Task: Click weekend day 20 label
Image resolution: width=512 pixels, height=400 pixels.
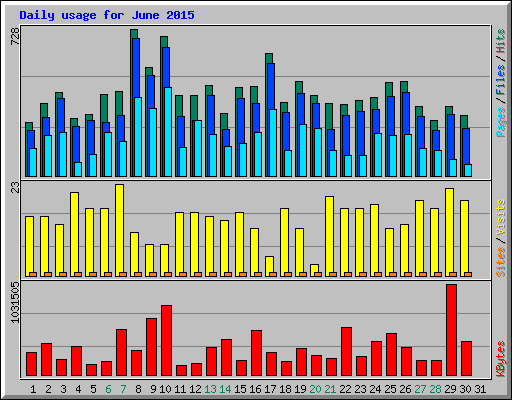Action: (315, 389)
